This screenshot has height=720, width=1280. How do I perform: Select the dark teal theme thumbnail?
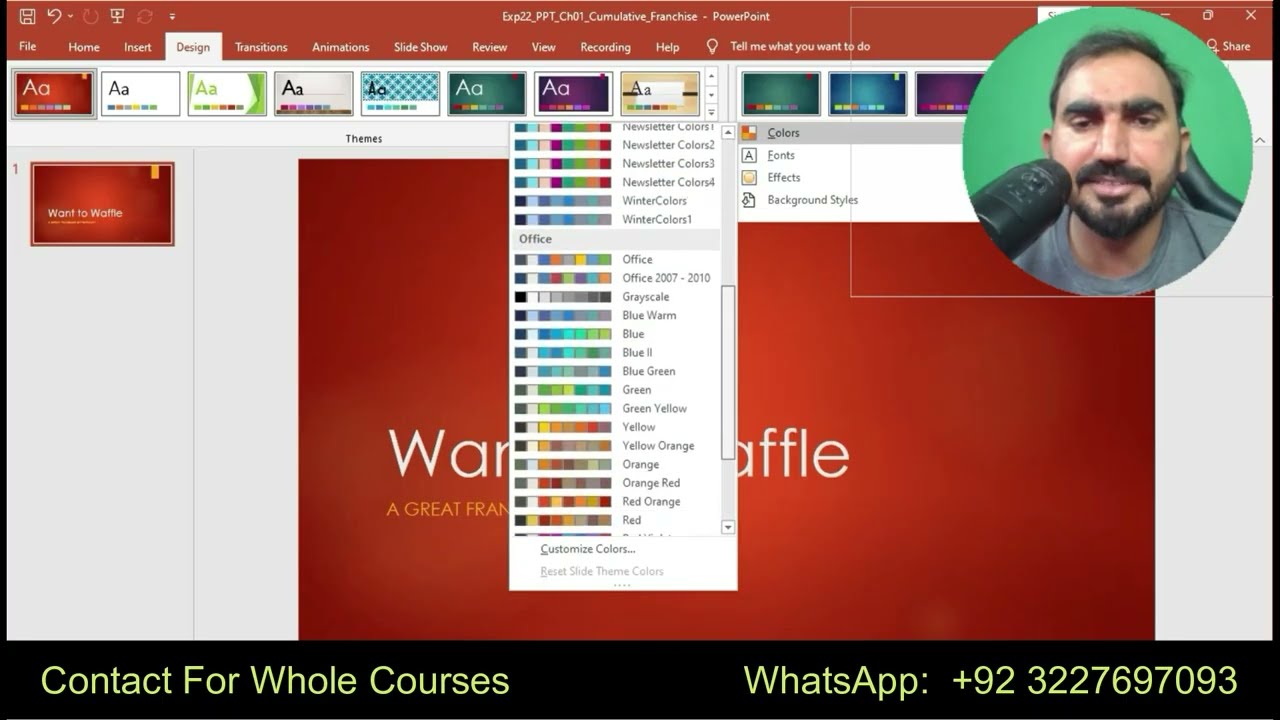[x=487, y=94]
